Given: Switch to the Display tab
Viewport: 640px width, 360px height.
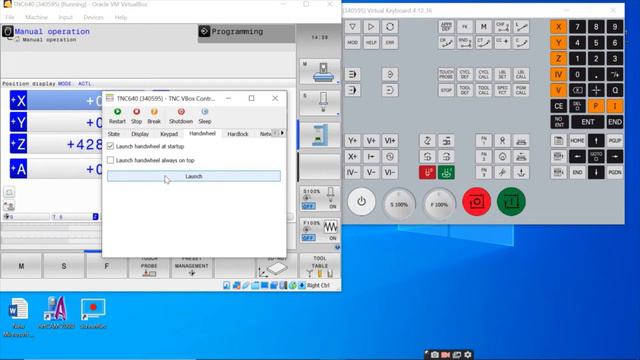Looking at the screenshot, I should [140, 134].
